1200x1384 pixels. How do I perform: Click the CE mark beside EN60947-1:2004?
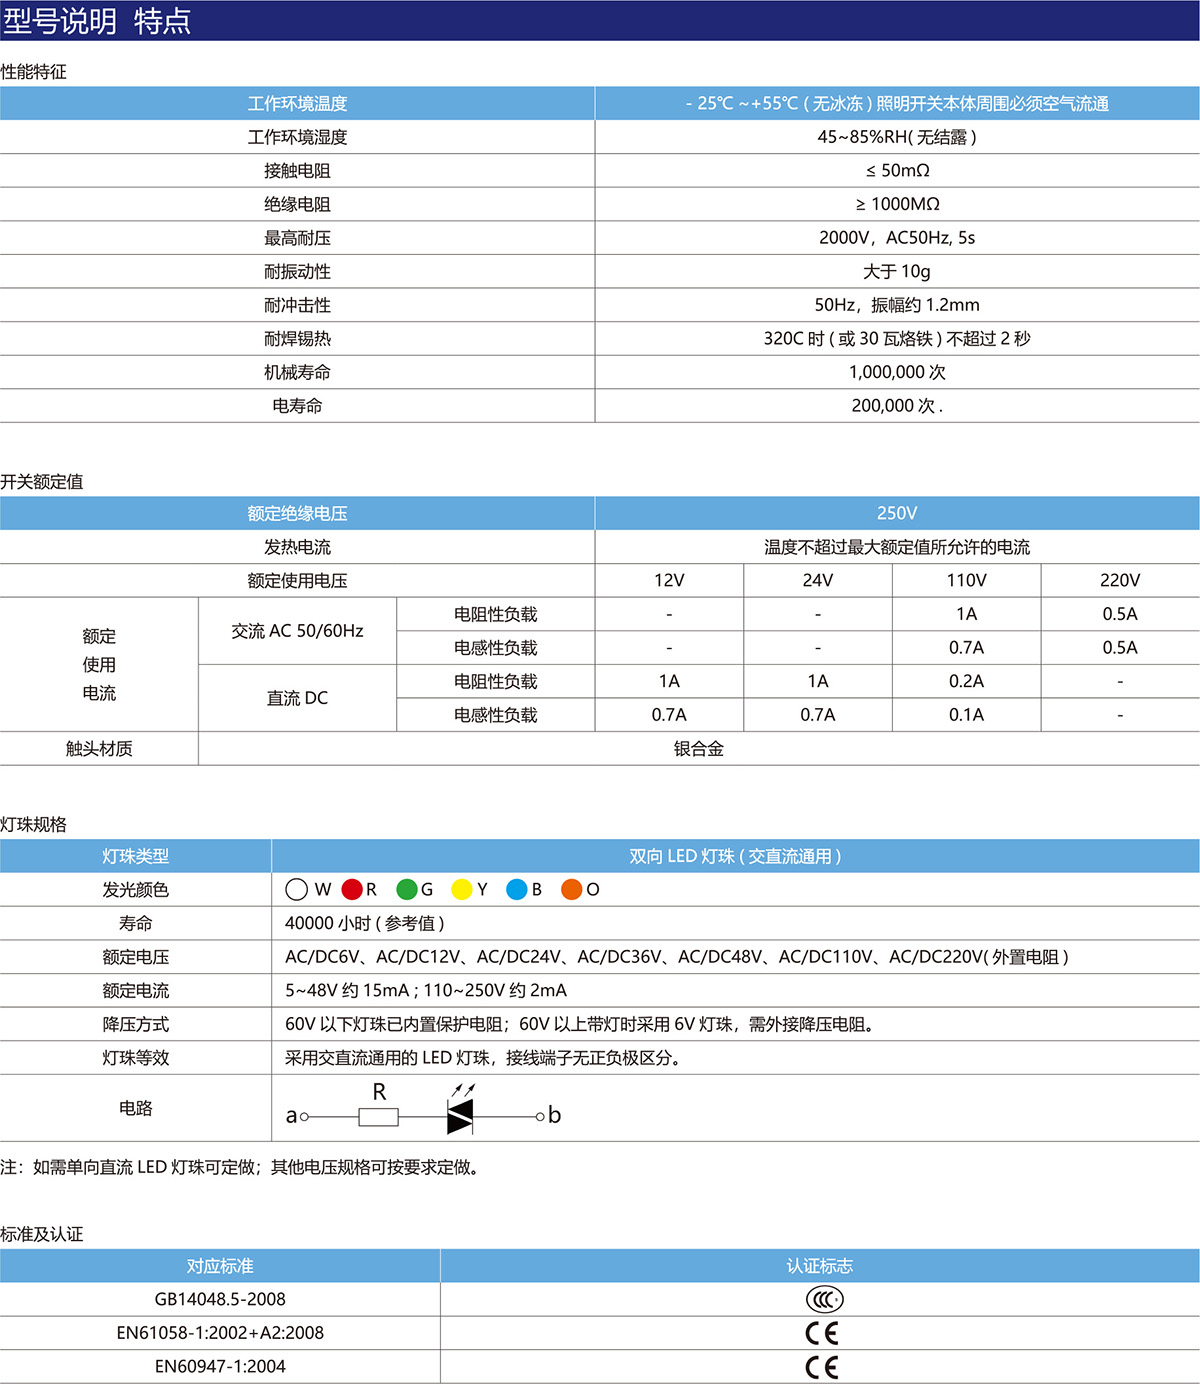click(821, 1367)
